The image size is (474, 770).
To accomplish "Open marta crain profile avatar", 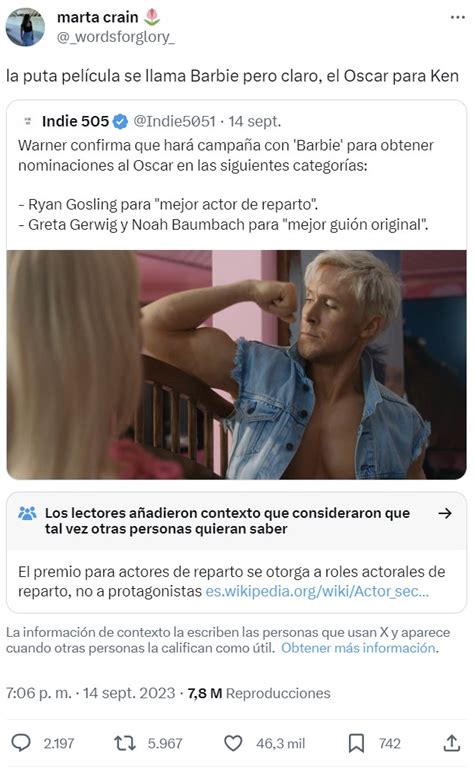I will coord(25,27).
